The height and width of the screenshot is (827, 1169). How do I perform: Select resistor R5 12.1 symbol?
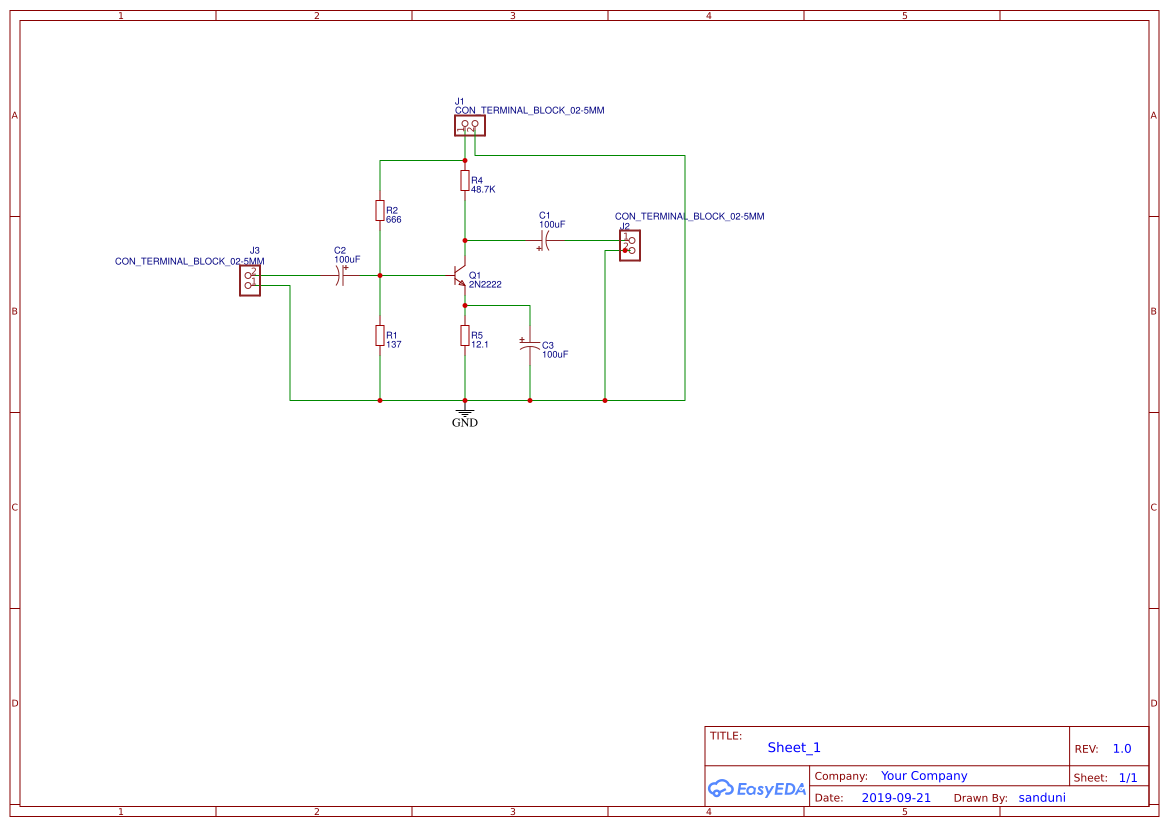pos(464,337)
